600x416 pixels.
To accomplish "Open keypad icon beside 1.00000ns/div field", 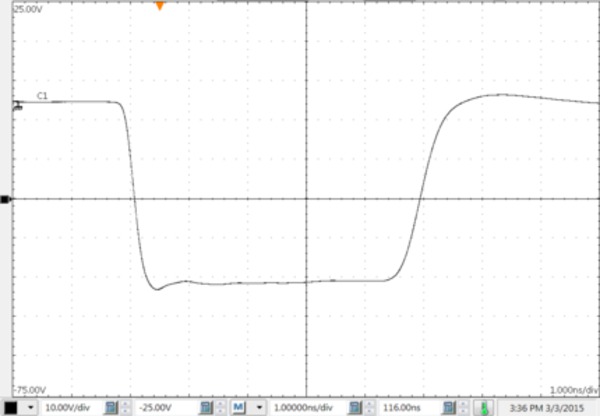I will (355, 408).
